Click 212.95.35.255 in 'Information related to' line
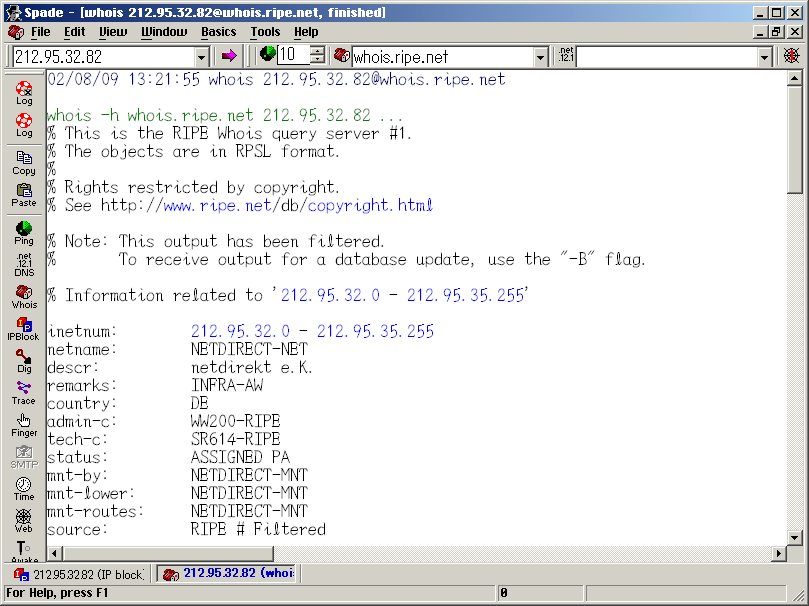The height and width of the screenshot is (606, 809). 465,295
